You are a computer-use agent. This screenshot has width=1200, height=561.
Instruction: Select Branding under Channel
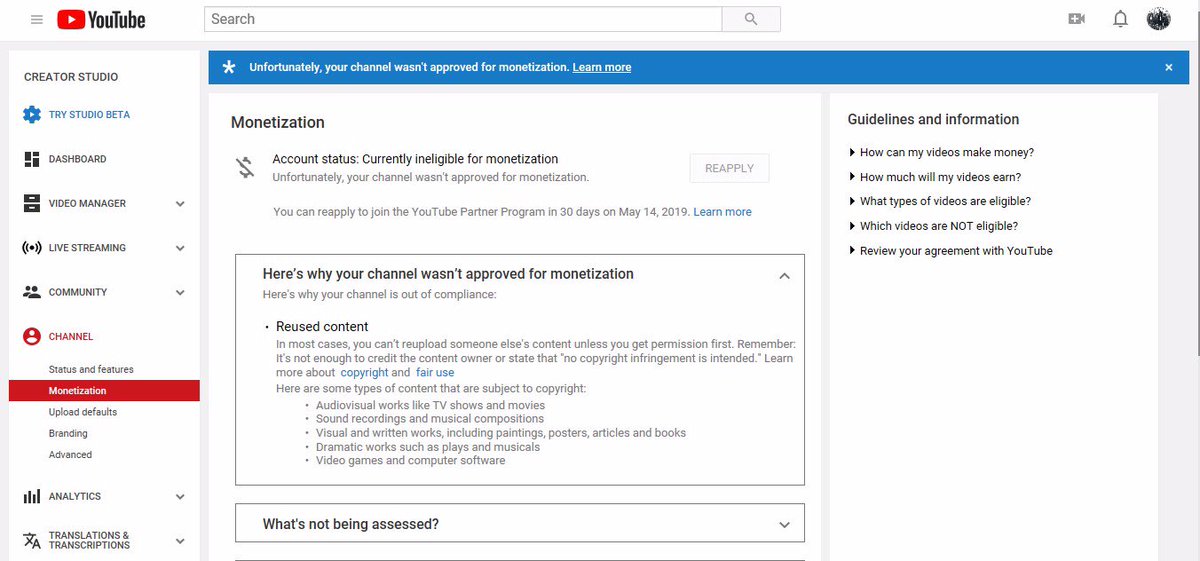click(x=68, y=434)
